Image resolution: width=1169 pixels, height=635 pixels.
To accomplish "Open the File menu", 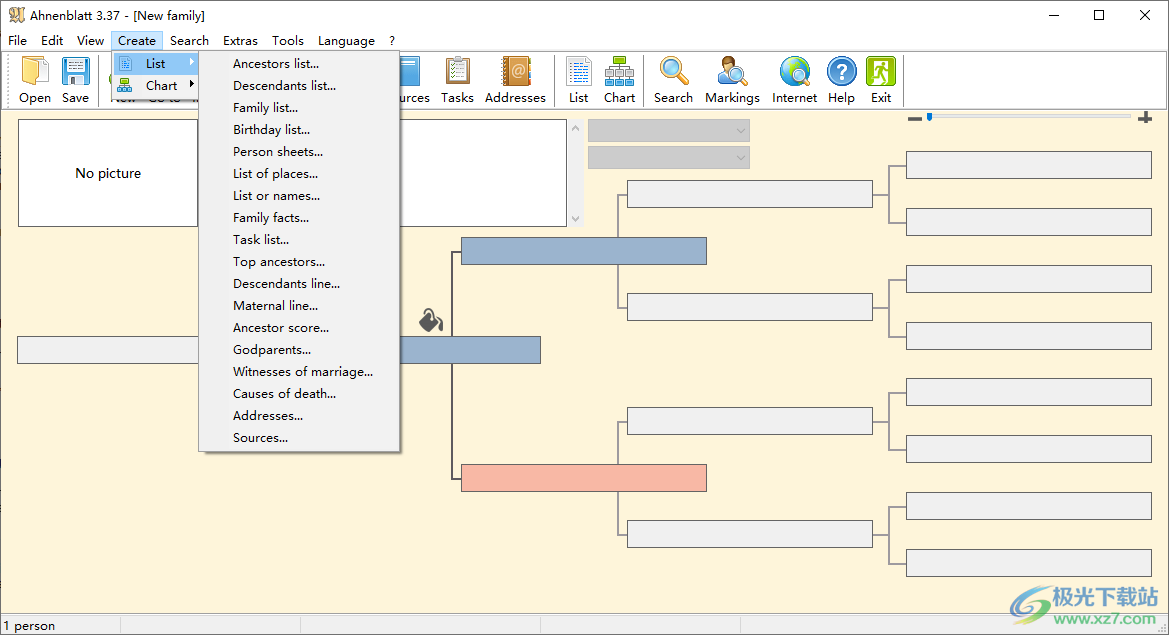I will (17, 41).
